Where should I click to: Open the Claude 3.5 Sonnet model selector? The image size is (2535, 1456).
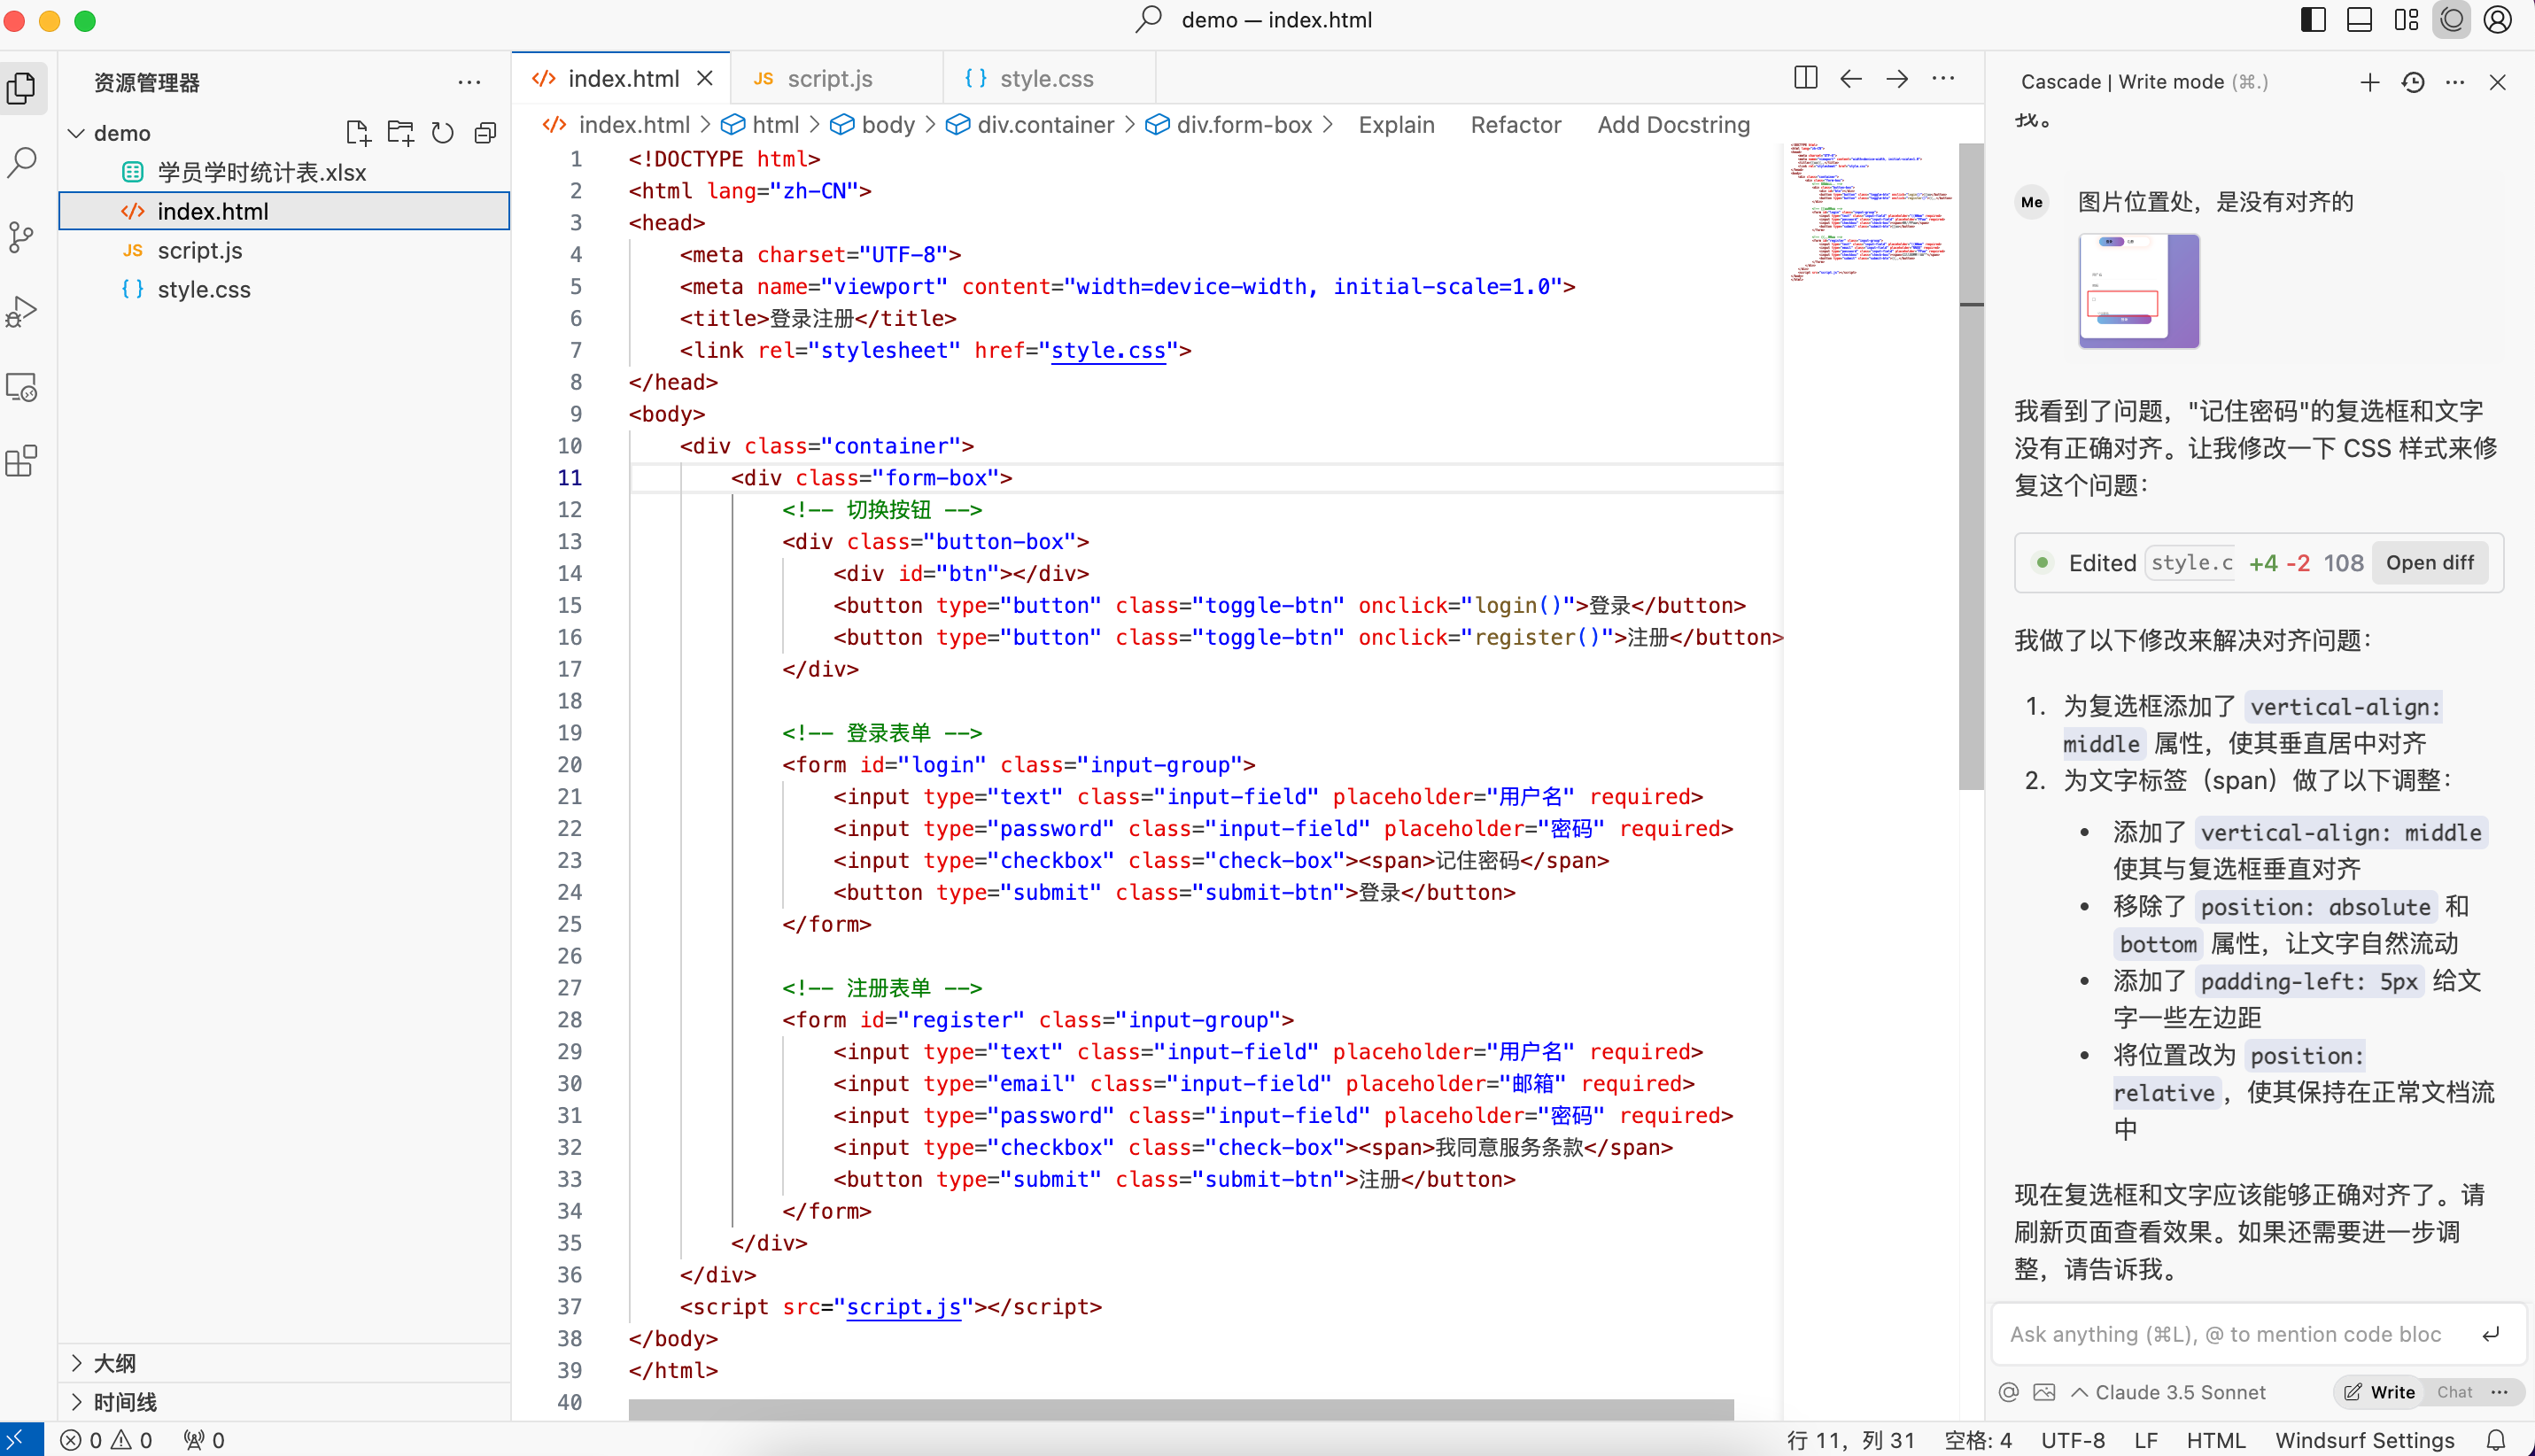point(2168,1392)
